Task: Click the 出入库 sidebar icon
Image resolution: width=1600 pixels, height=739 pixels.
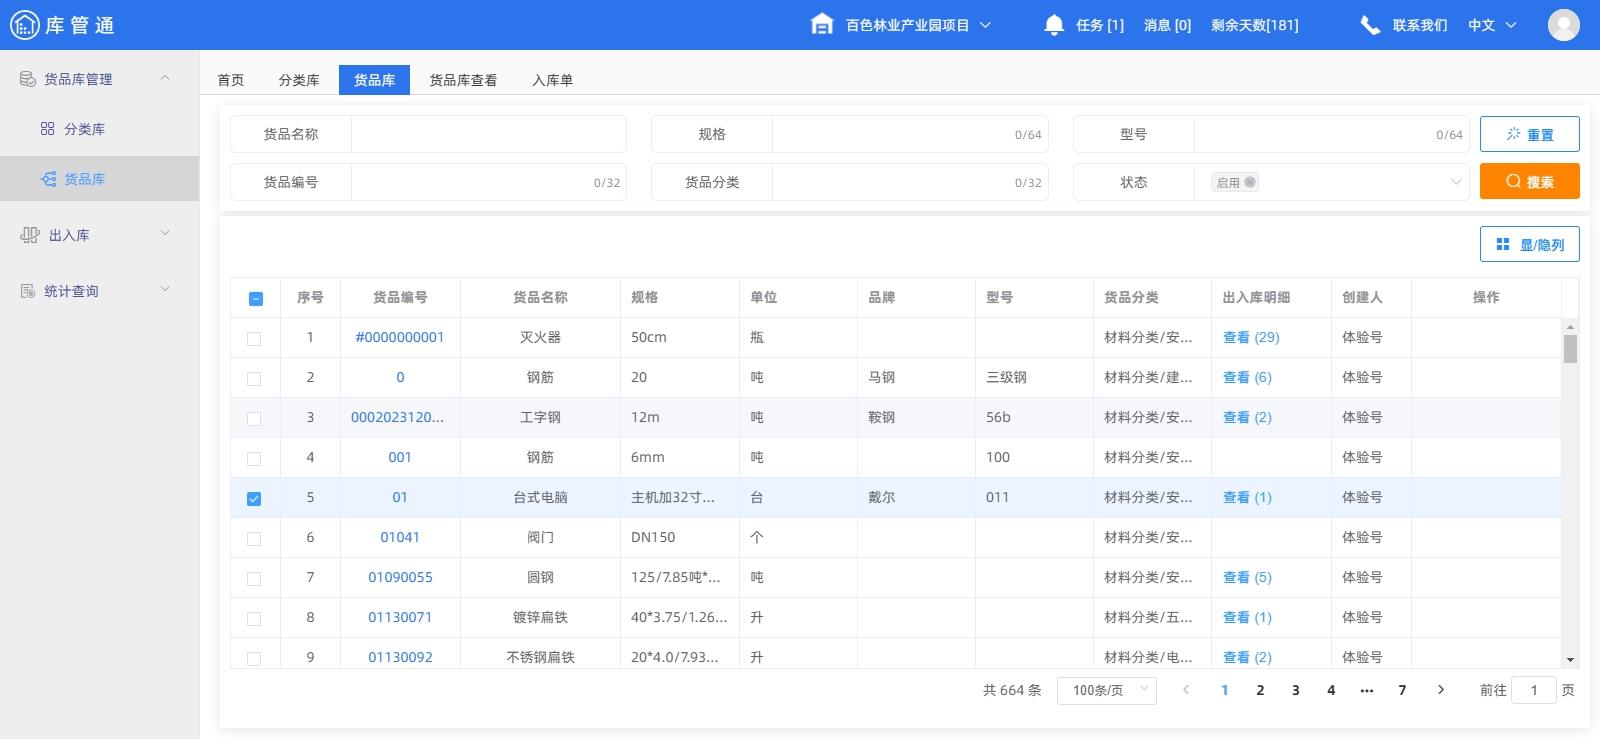Action: click(x=30, y=235)
